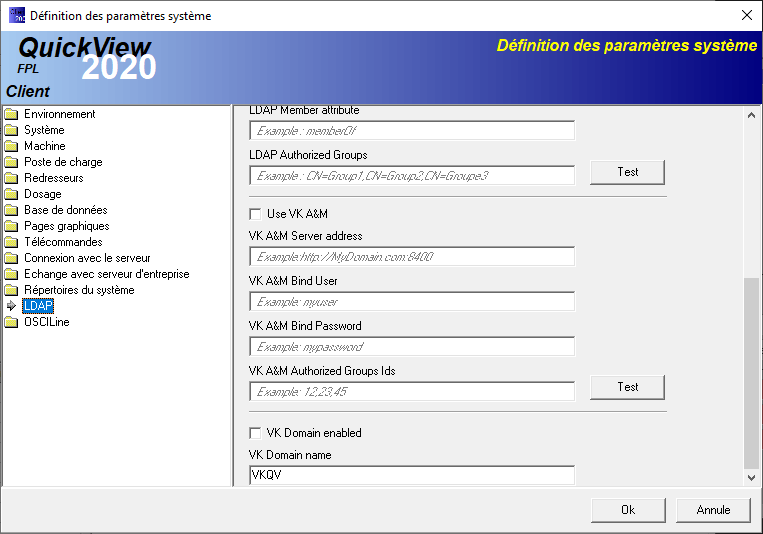Viewport: 763px width, 534px height.
Task: Click the OSCILine folder icon
Action: point(11,322)
